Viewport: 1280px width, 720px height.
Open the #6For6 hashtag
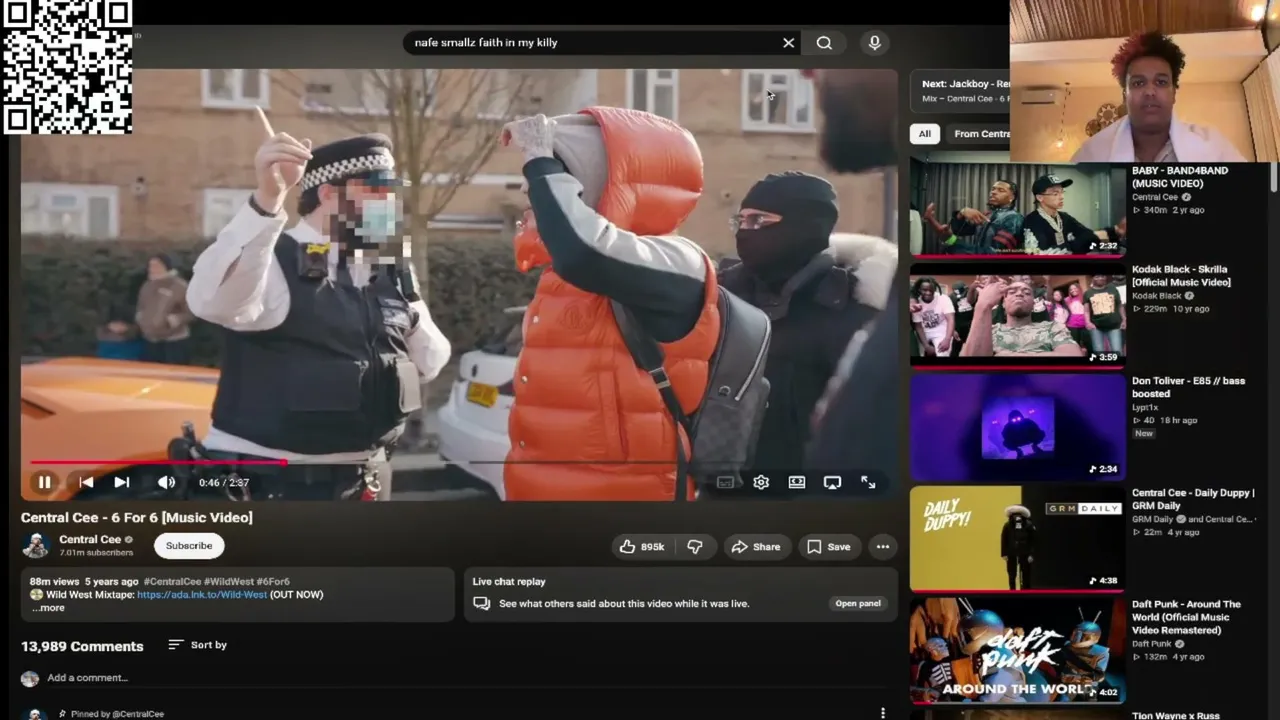[273, 581]
